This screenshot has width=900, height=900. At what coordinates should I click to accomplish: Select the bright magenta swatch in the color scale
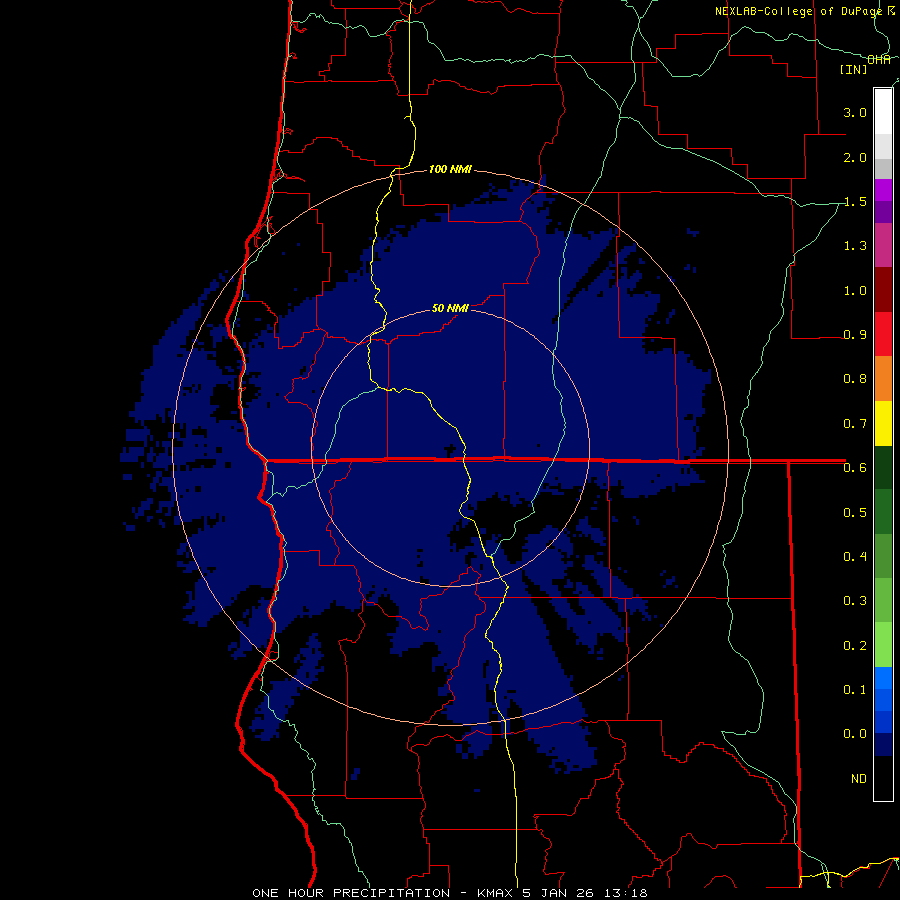coord(883,190)
